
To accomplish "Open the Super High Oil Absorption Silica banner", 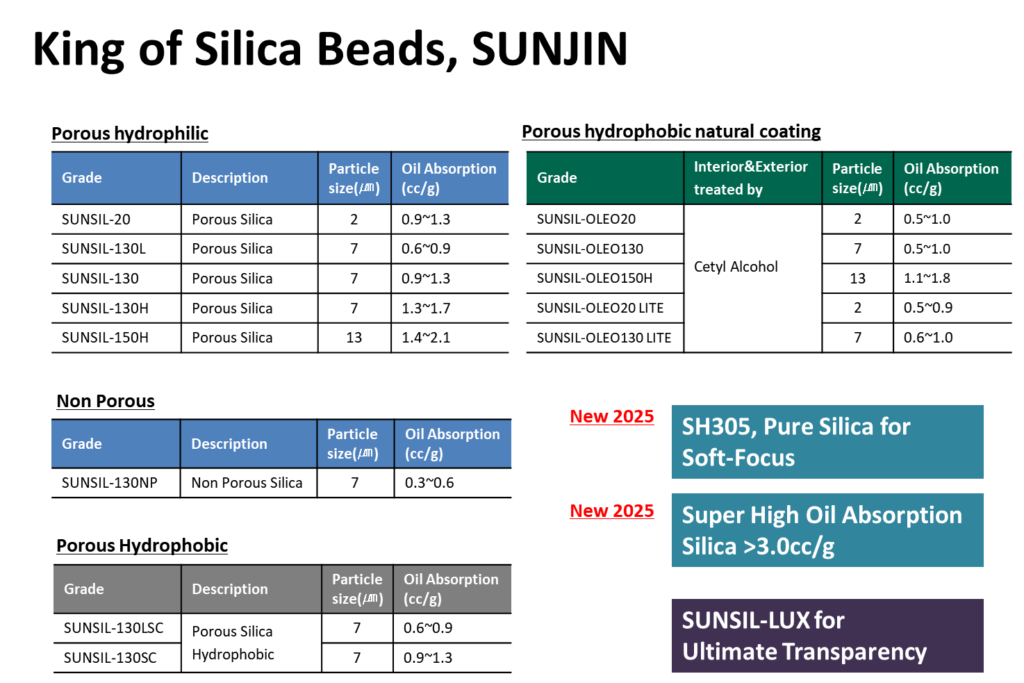I will [827, 531].
